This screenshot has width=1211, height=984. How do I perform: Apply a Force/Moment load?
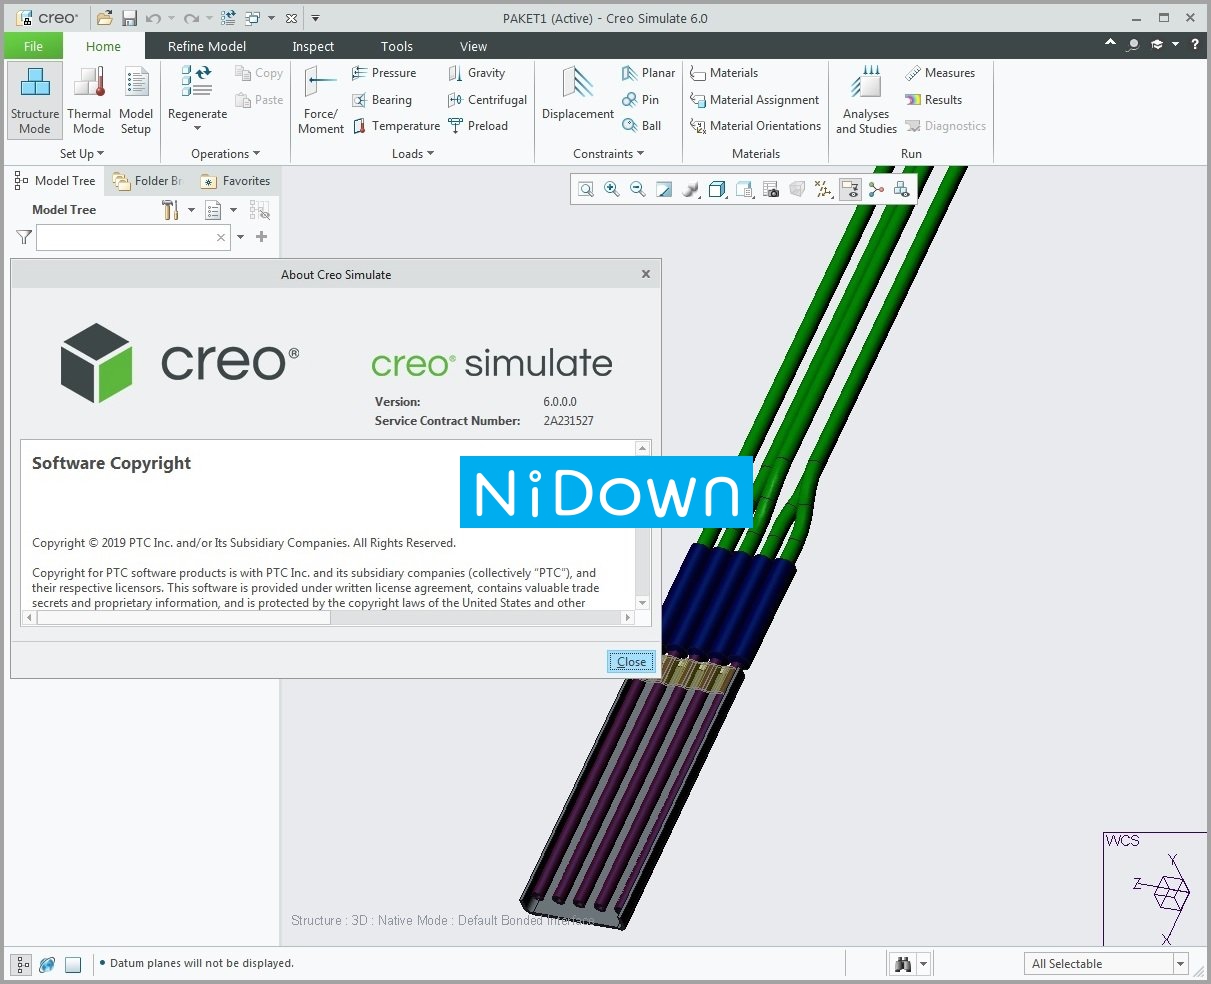(321, 101)
